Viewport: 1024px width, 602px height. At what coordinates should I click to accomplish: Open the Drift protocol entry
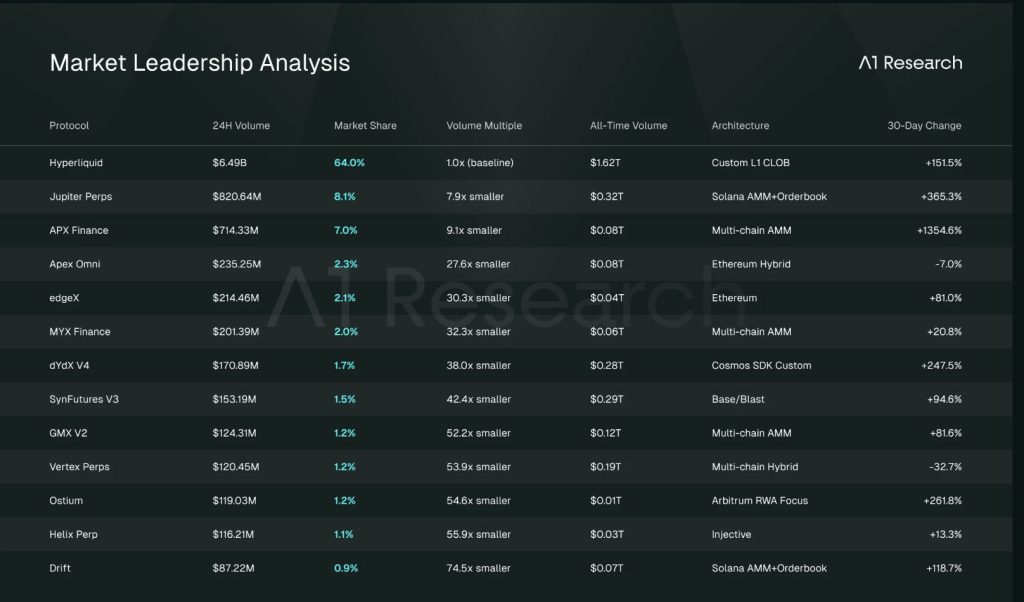[60, 568]
